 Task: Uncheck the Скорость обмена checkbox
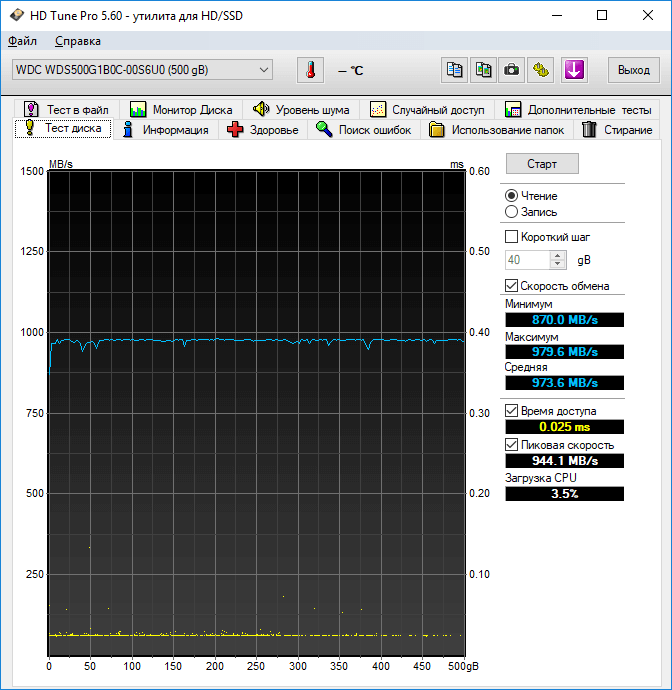[x=512, y=286]
